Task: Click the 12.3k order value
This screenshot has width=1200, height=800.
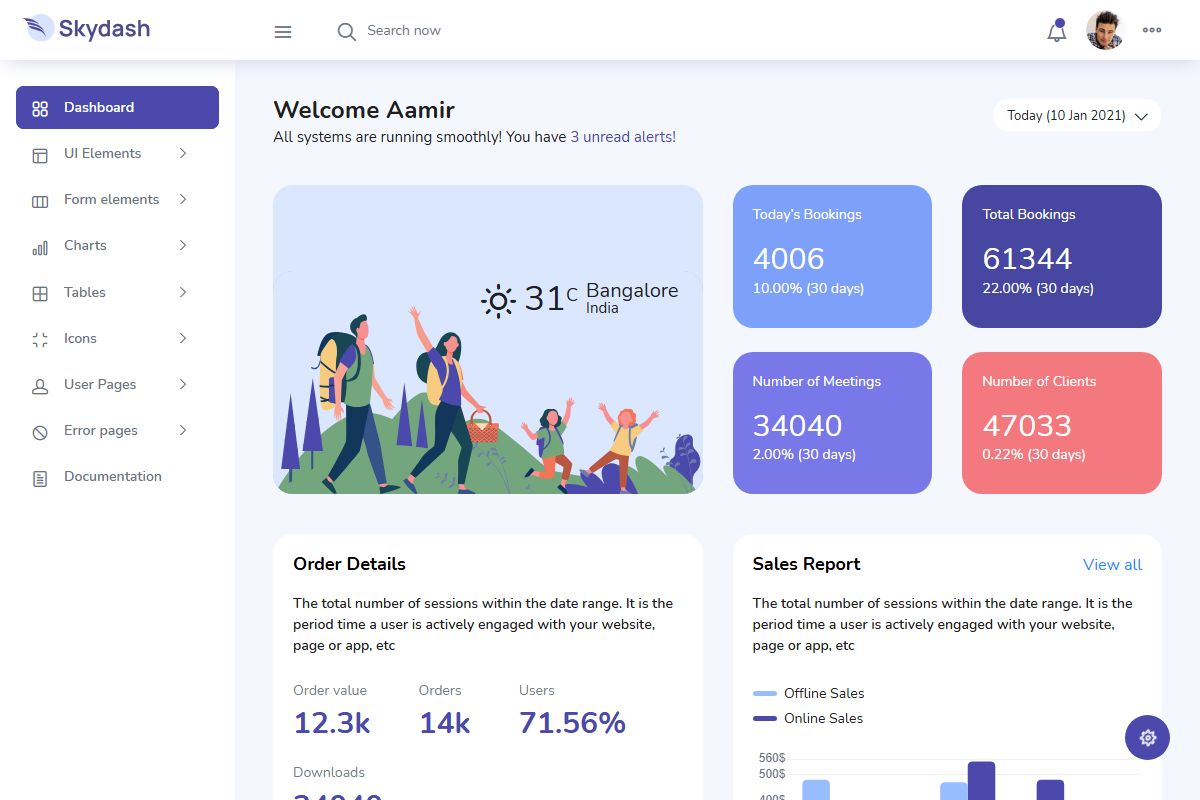Action: (x=332, y=723)
